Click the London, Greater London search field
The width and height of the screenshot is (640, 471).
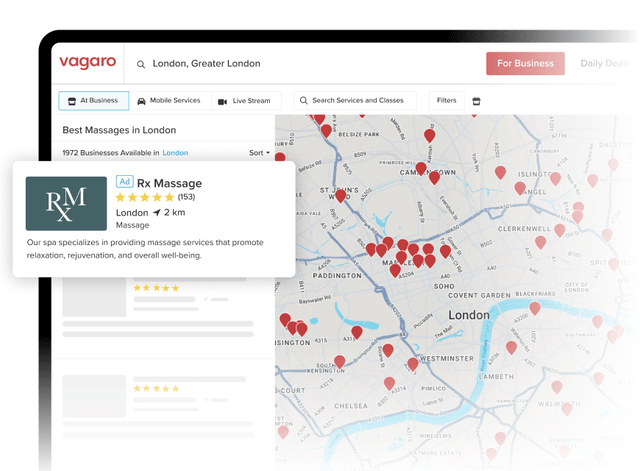[206, 64]
